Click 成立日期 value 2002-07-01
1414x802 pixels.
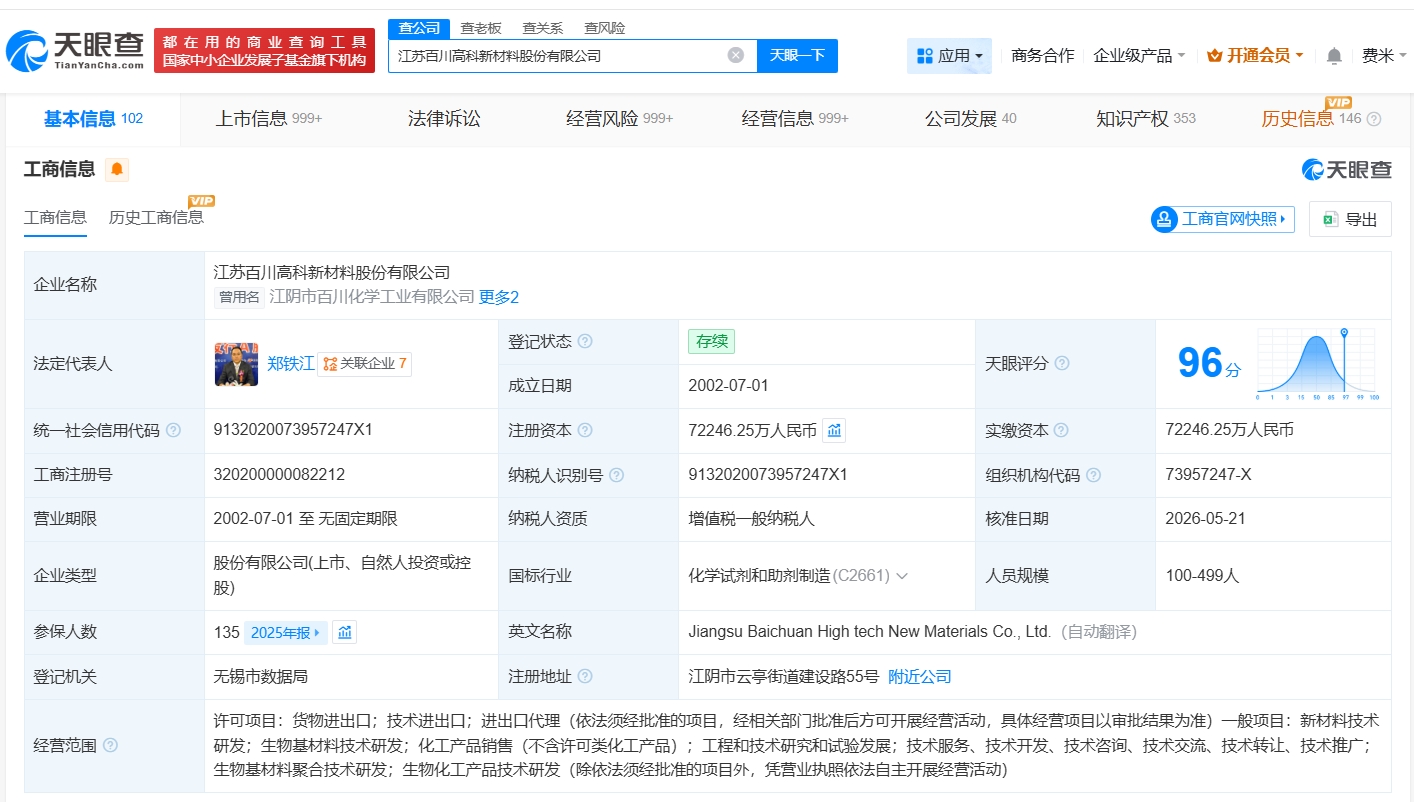[x=729, y=386]
